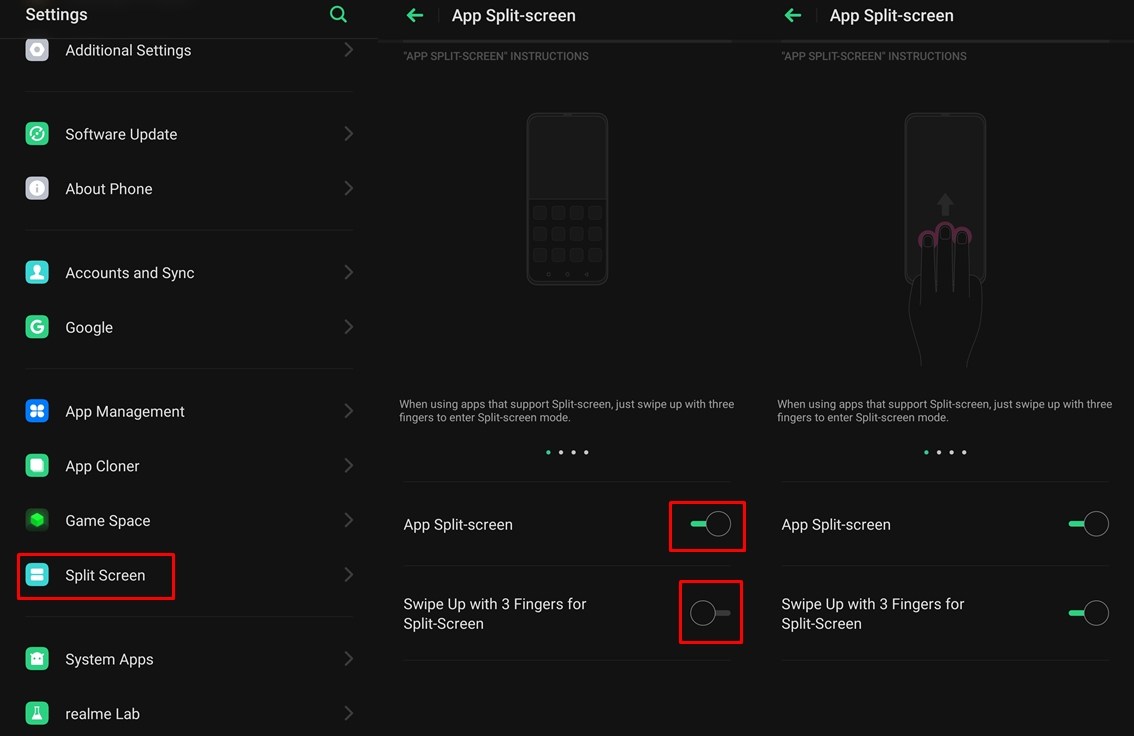The height and width of the screenshot is (736, 1134).
Task: Tap the About Phone info icon
Action: coord(37,189)
